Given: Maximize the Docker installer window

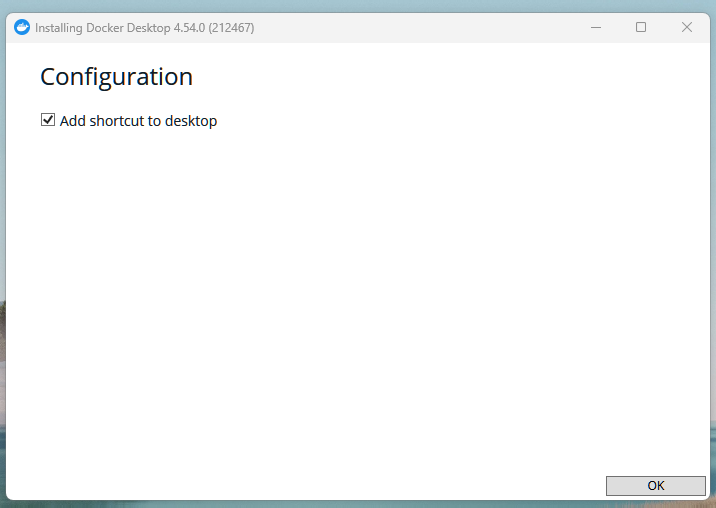Looking at the screenshot, I should click(641, 28).
